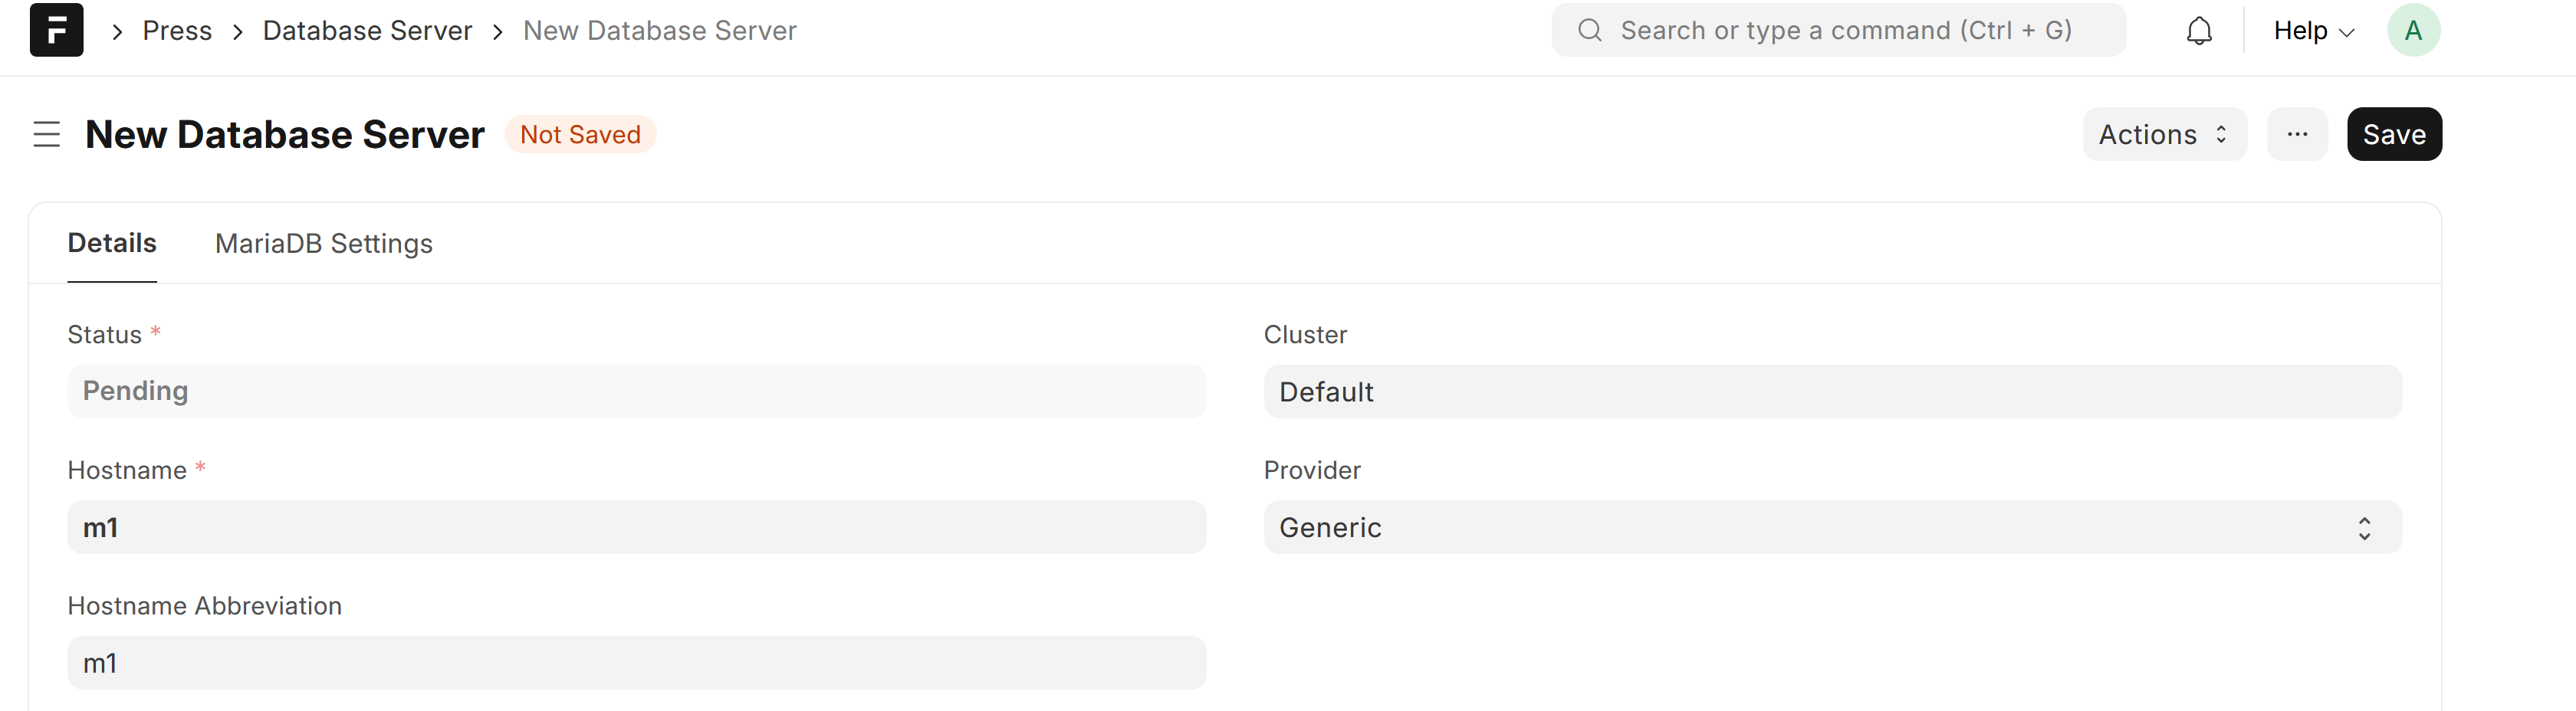
Task: Focus the search or command bar
Action: 1838,30
